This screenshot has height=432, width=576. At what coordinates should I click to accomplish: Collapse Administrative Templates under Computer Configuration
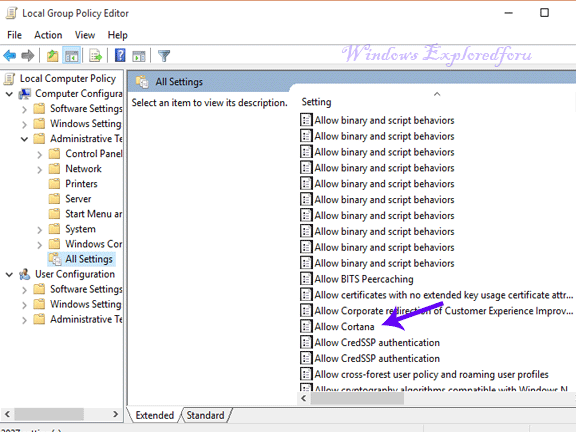[x=24, y=139]
